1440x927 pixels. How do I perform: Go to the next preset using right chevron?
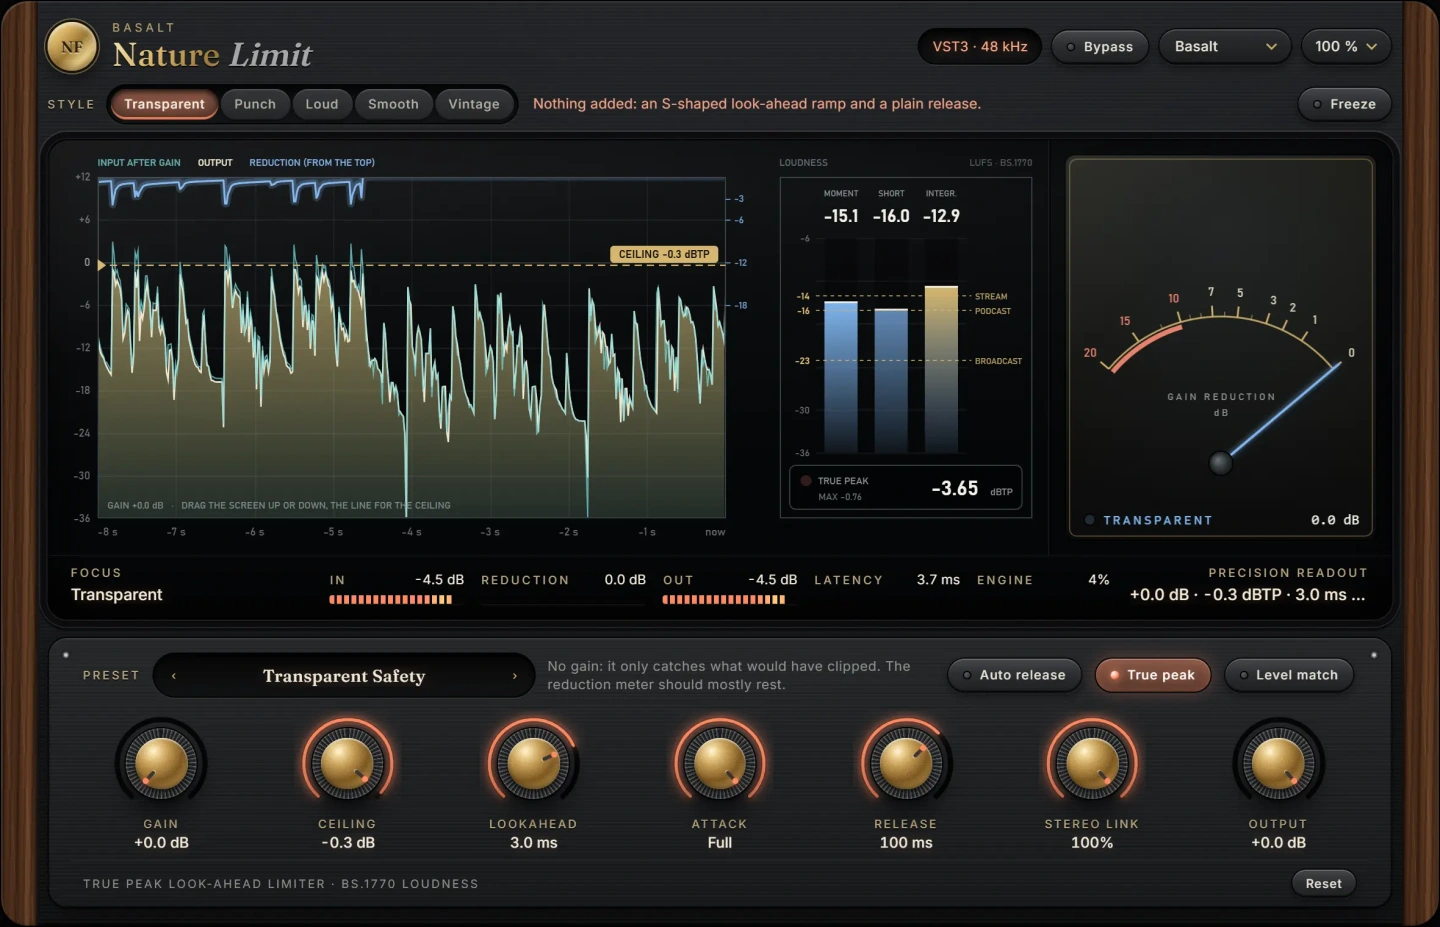(515, 676)
